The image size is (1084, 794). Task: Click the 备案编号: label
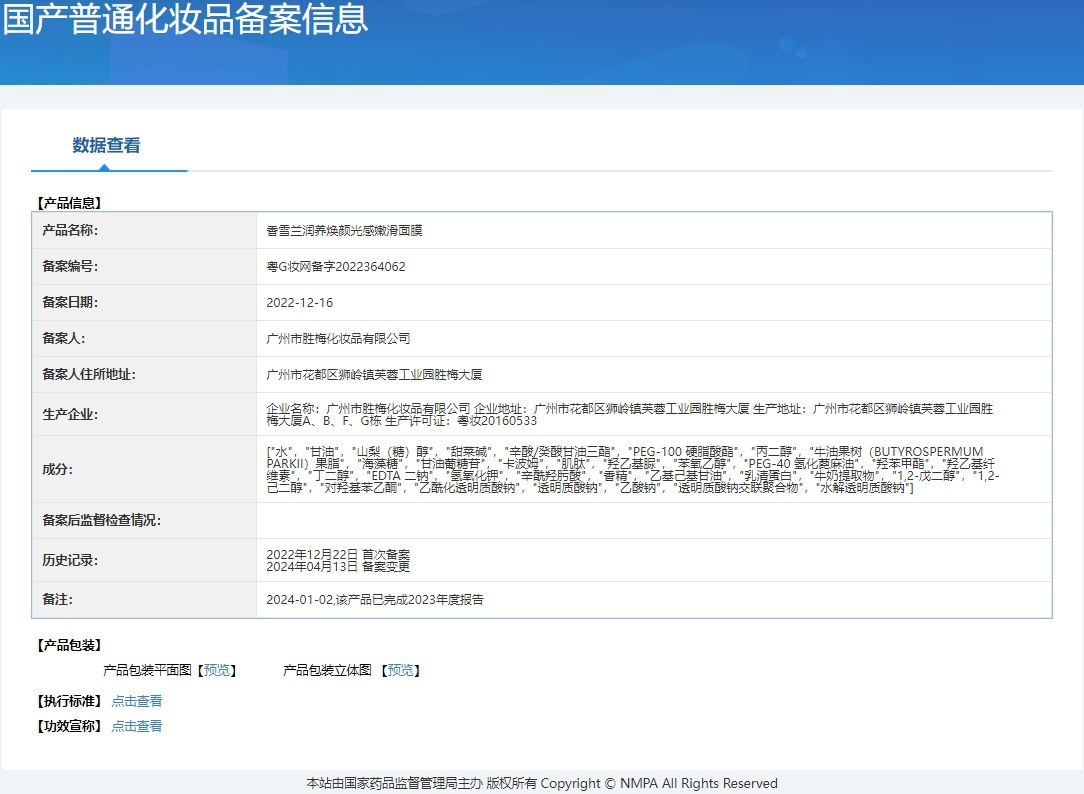70,267
